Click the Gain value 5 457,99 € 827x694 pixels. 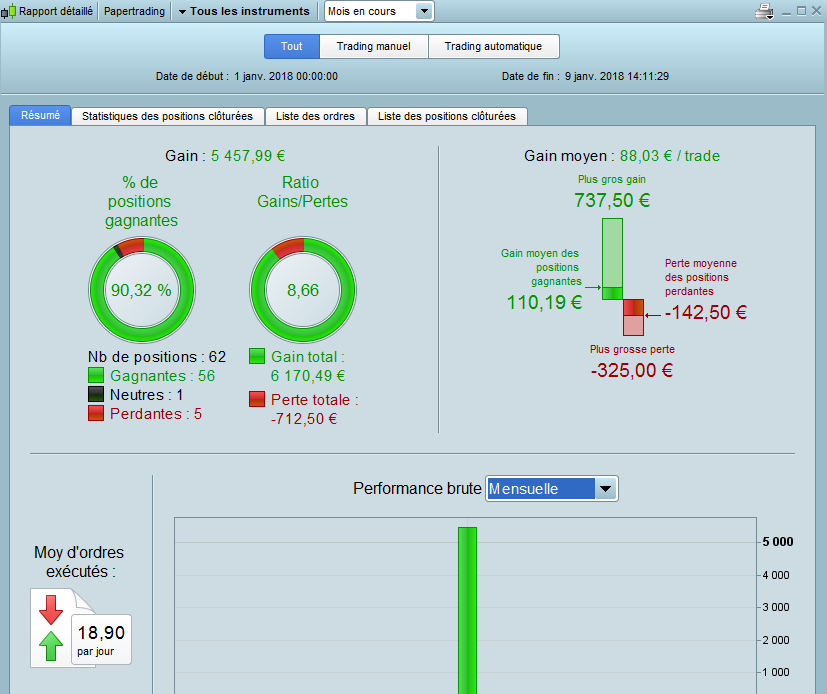[248, 156]
